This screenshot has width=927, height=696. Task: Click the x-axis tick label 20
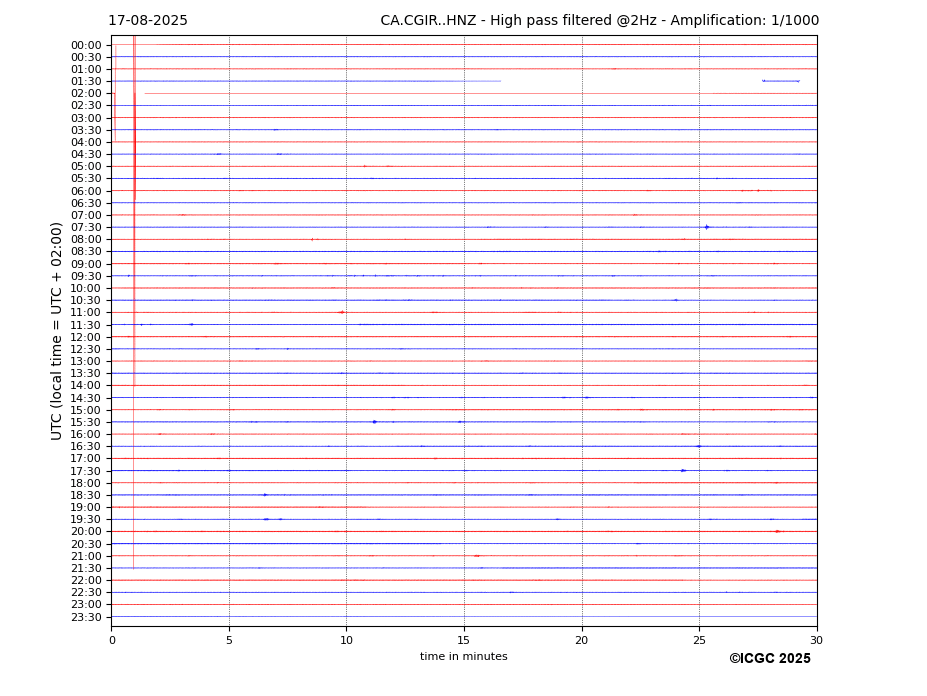582,640
